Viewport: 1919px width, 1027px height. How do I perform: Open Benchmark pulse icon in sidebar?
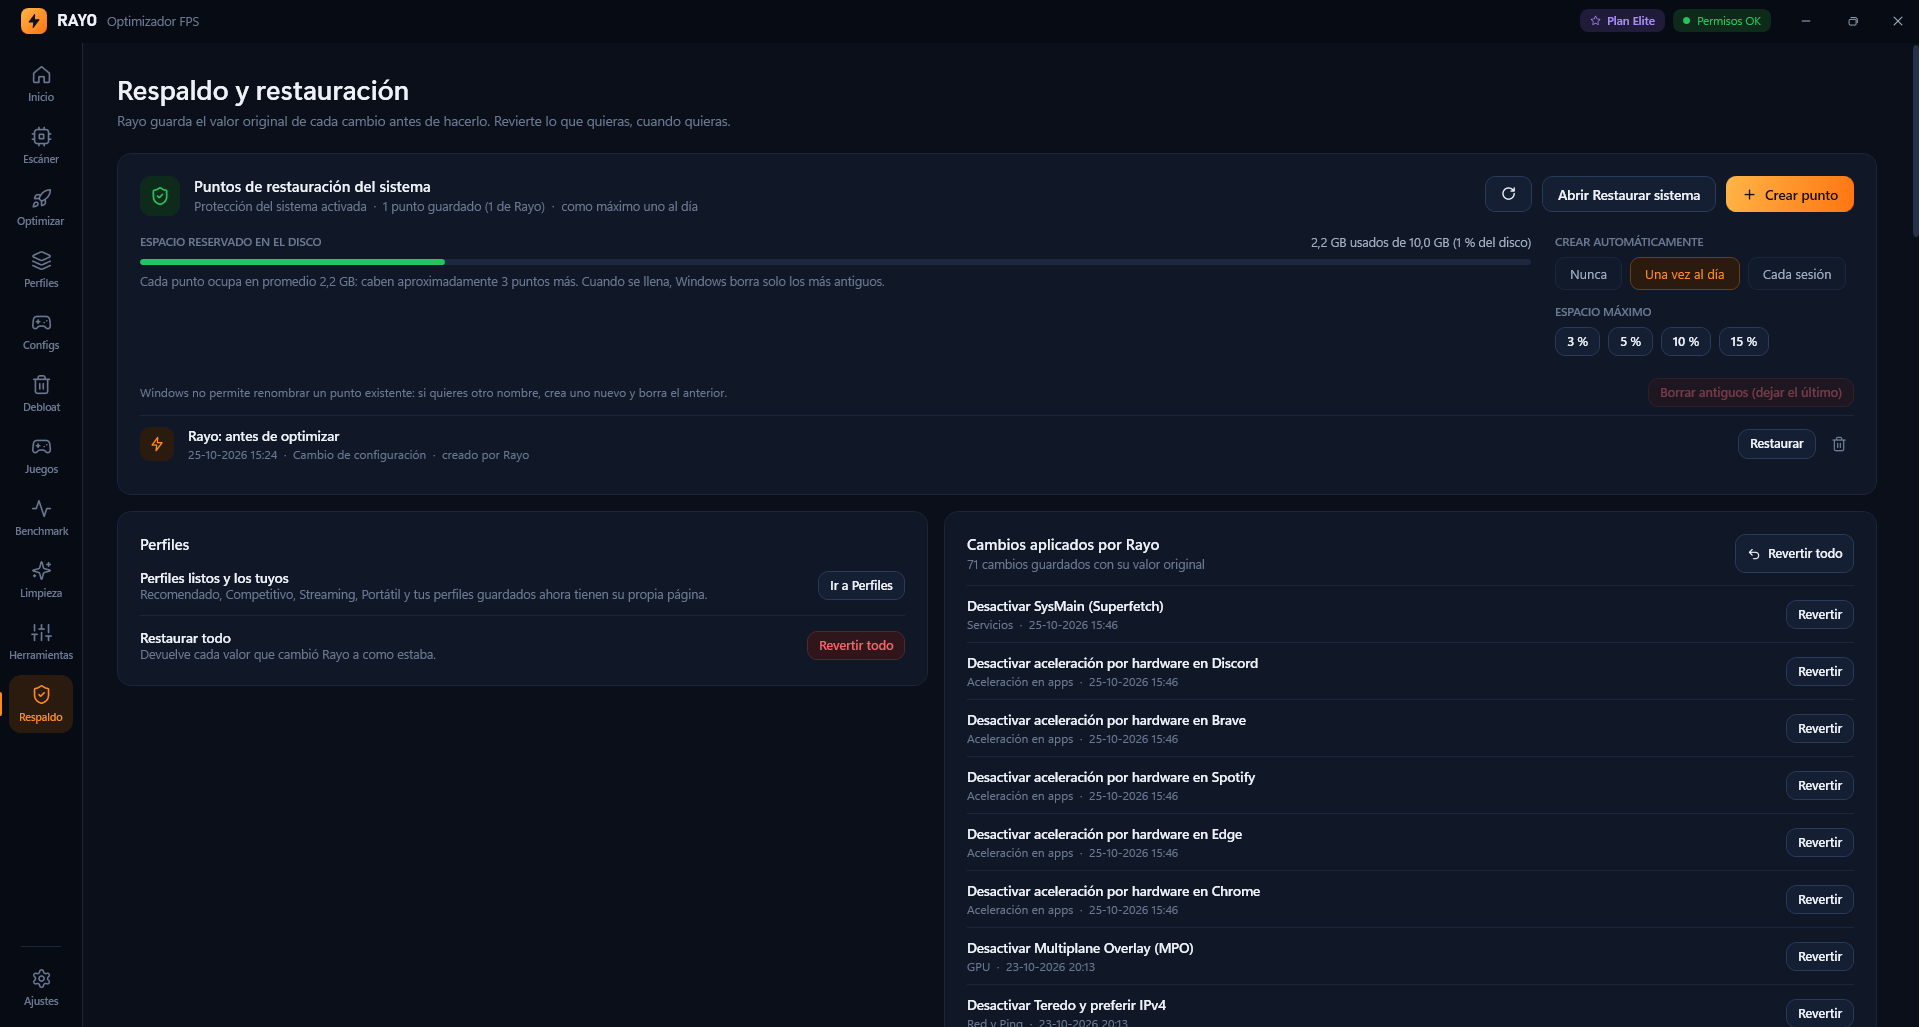point(41,509)
